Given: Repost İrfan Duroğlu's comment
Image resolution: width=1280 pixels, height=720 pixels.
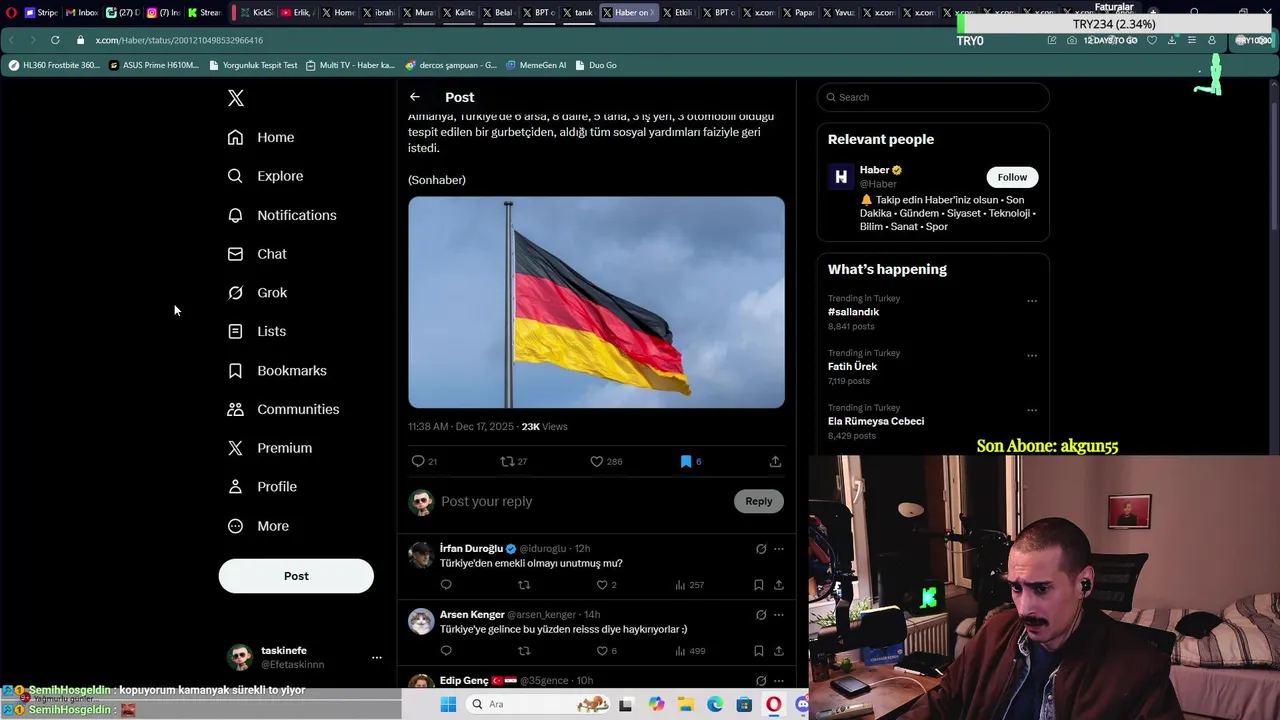Looking at the screenshot, I should tap(524, 585).
